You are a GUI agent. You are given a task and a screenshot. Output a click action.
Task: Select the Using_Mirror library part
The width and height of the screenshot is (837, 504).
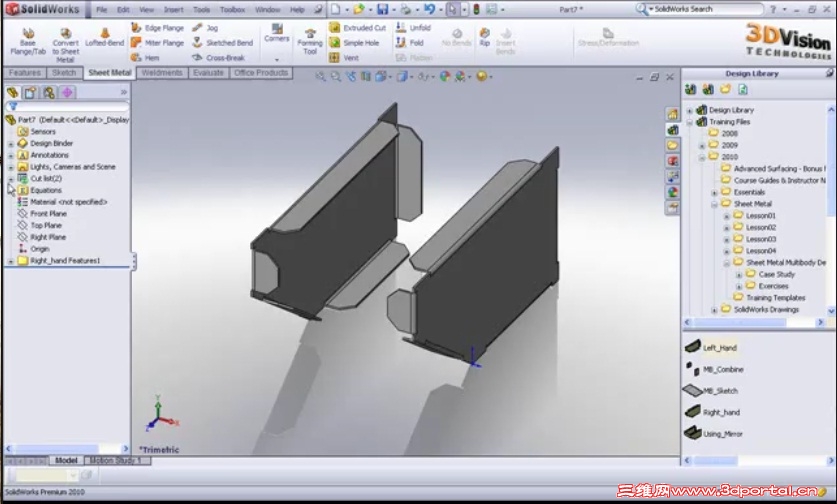point(713,433)
